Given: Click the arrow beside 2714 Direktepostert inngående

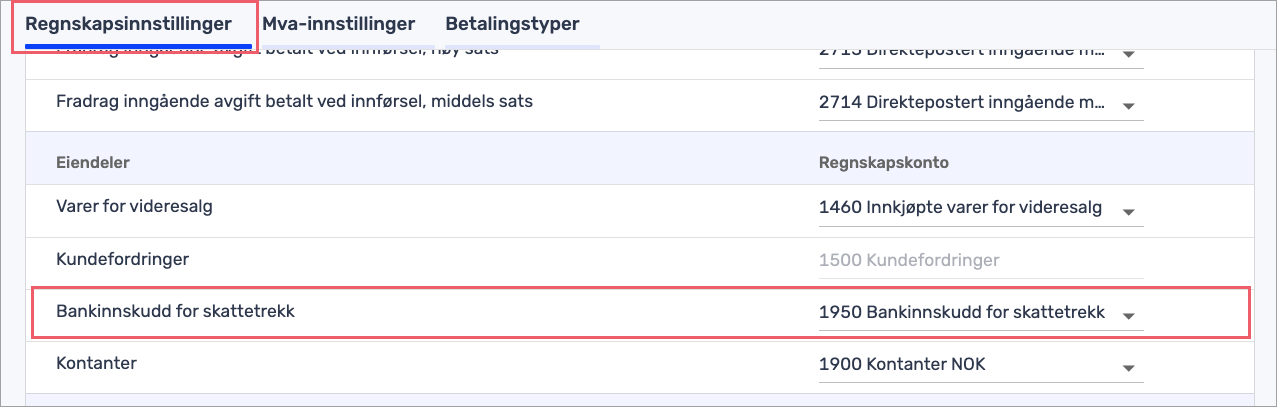Looking at the screenshot, I should 1129,106.
